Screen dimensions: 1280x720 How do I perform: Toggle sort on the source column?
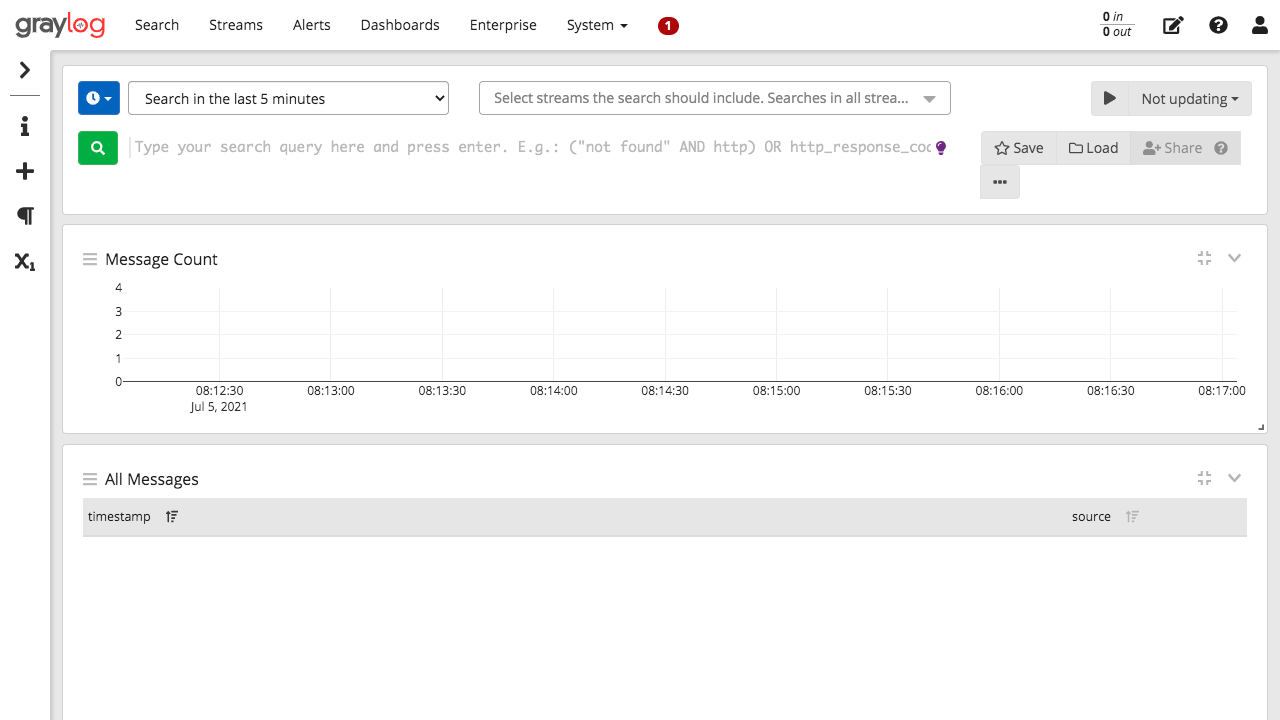(x=1132, y=517)
